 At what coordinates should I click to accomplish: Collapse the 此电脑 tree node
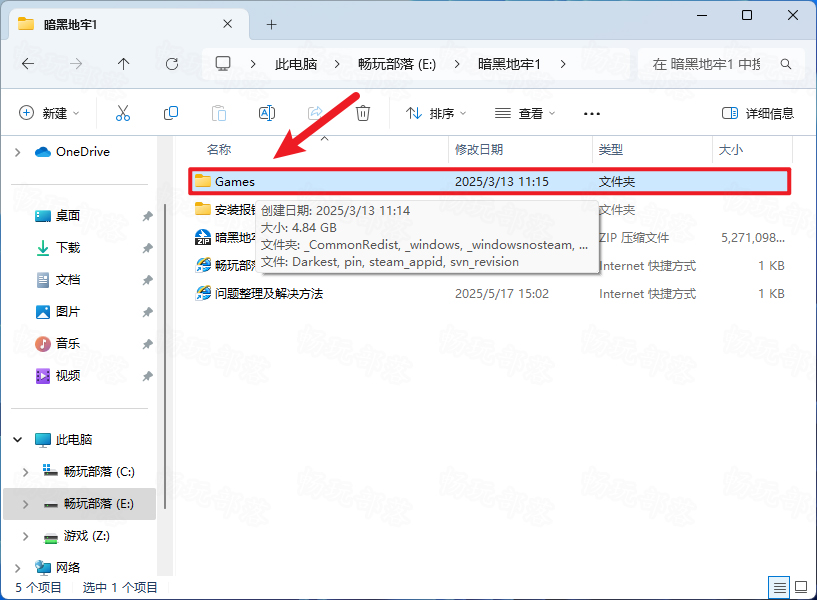coord(18,440)
